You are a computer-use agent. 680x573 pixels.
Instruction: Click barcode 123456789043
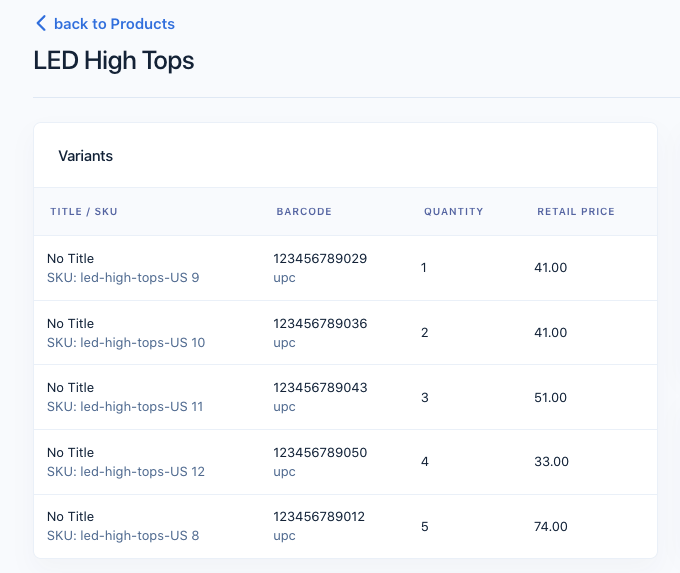pos(320,388)
